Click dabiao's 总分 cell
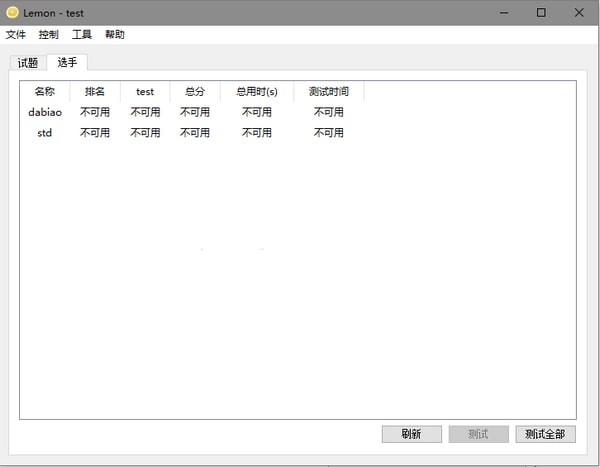 tap(195, 112)
